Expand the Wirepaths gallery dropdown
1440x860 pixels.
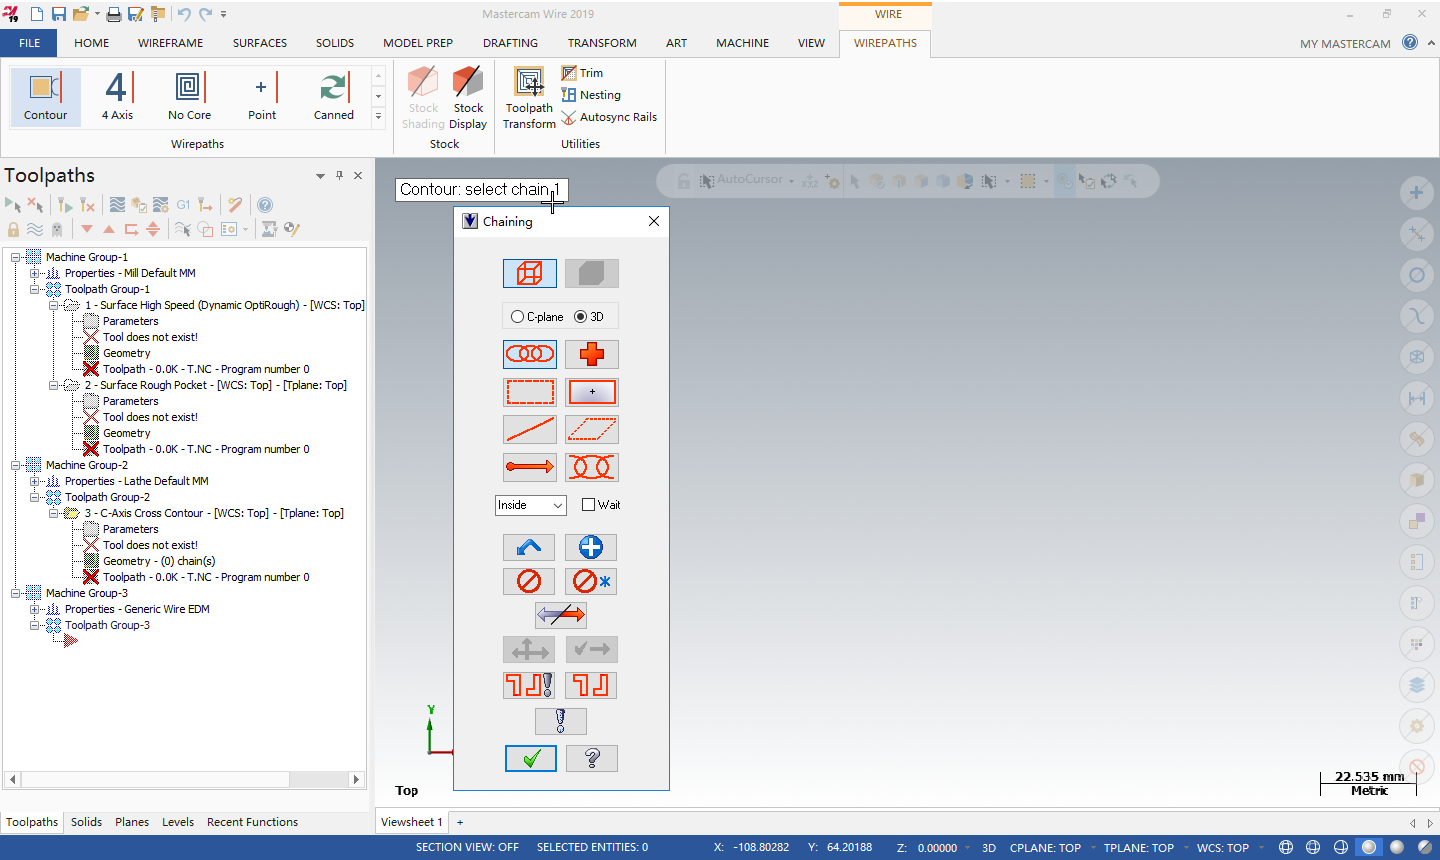click(x=378, y=117)
